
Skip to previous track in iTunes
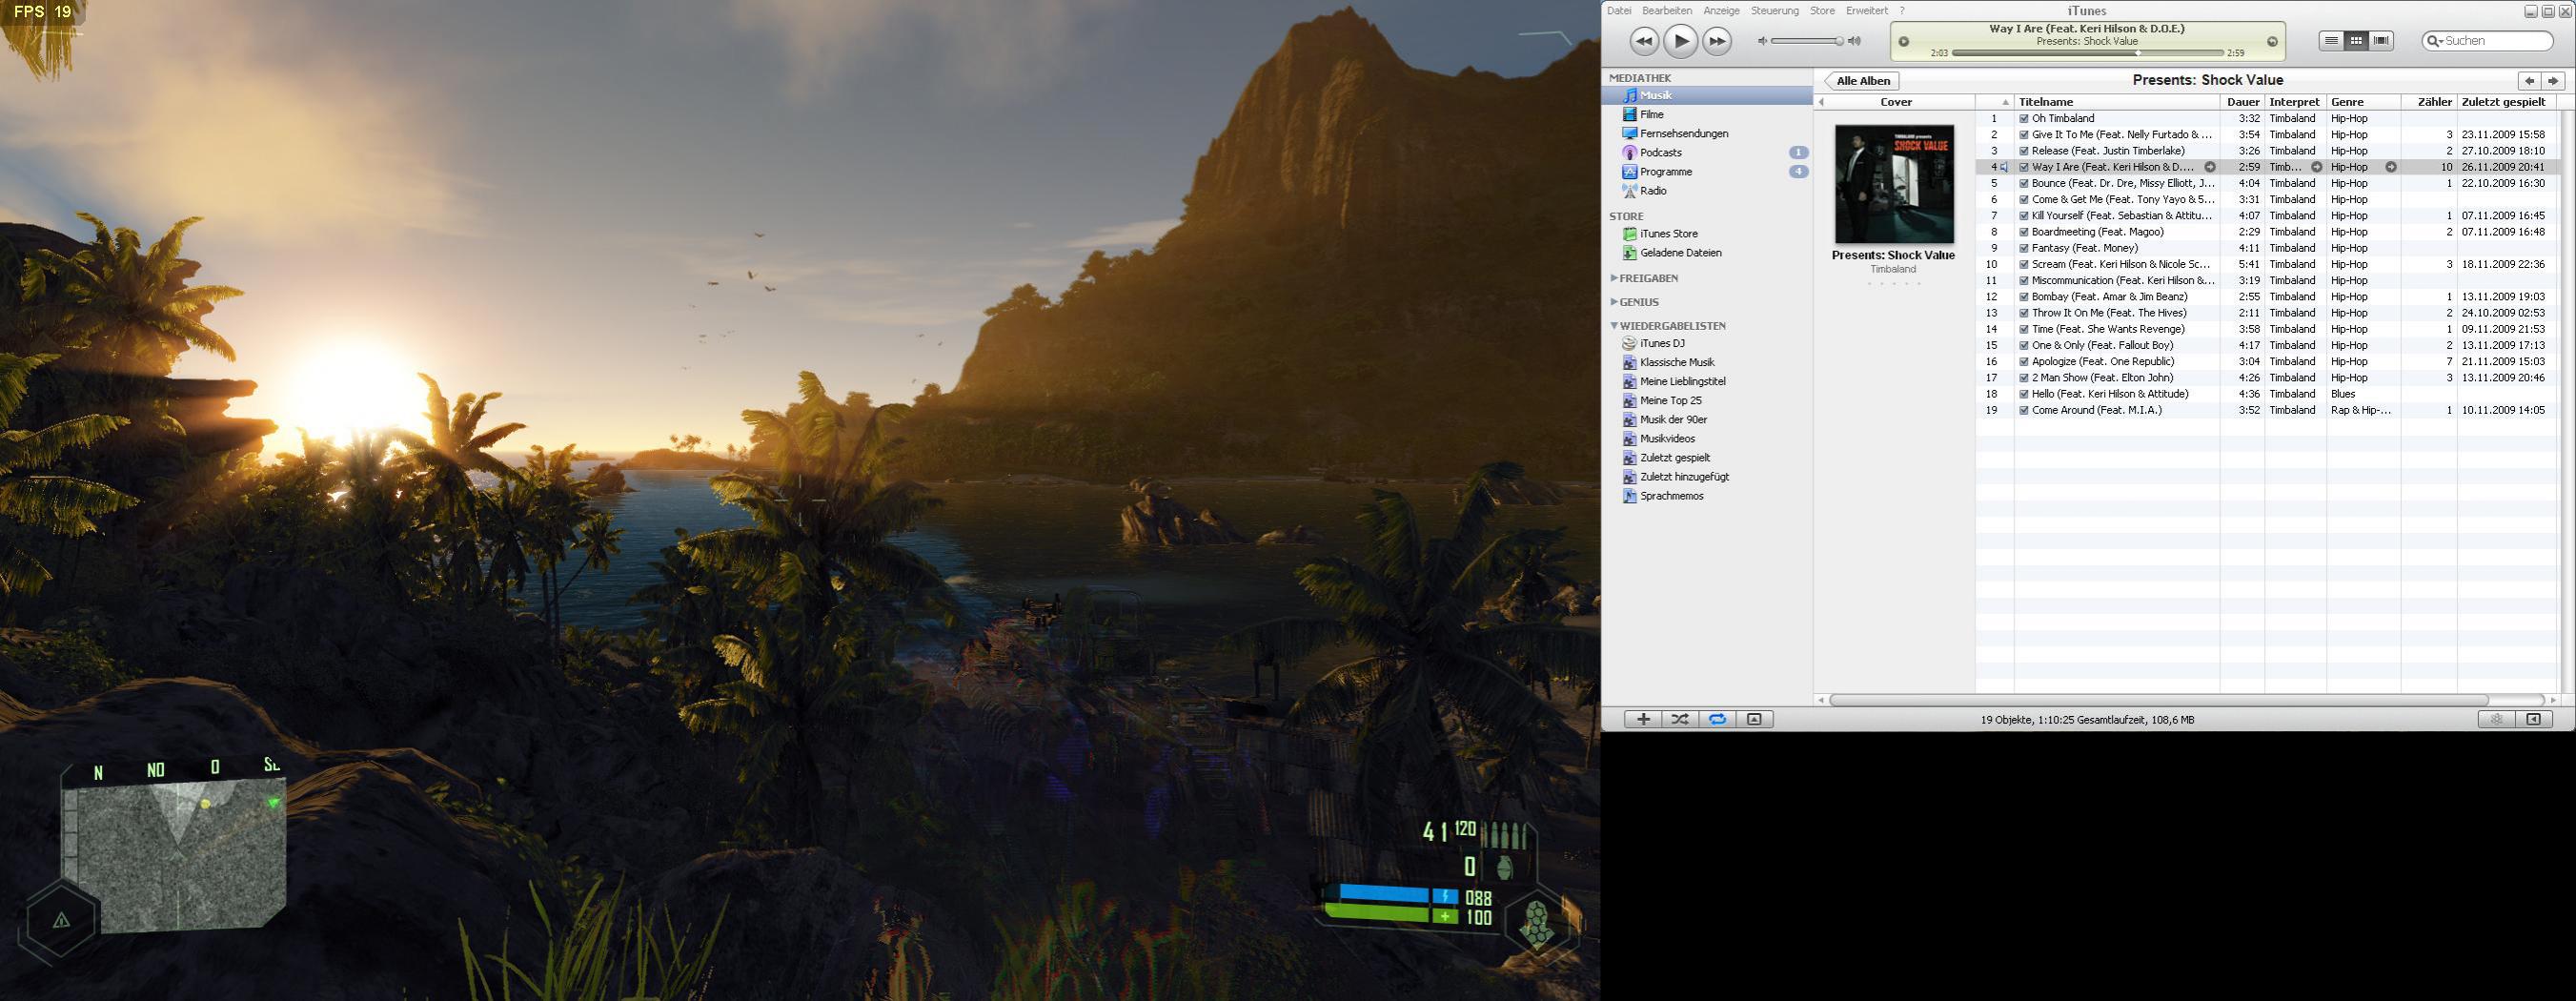(1644, 41)
